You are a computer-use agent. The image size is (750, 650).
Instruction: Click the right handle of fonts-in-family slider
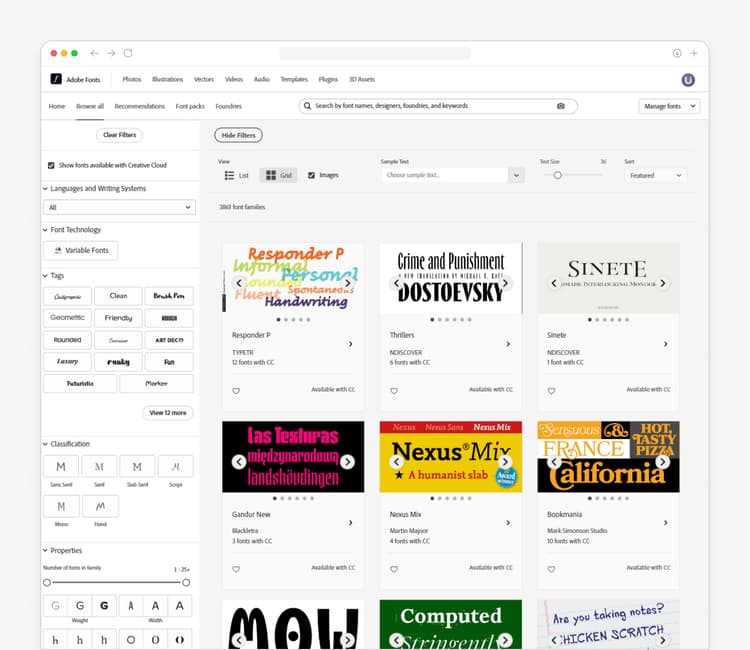coord(186,583)
